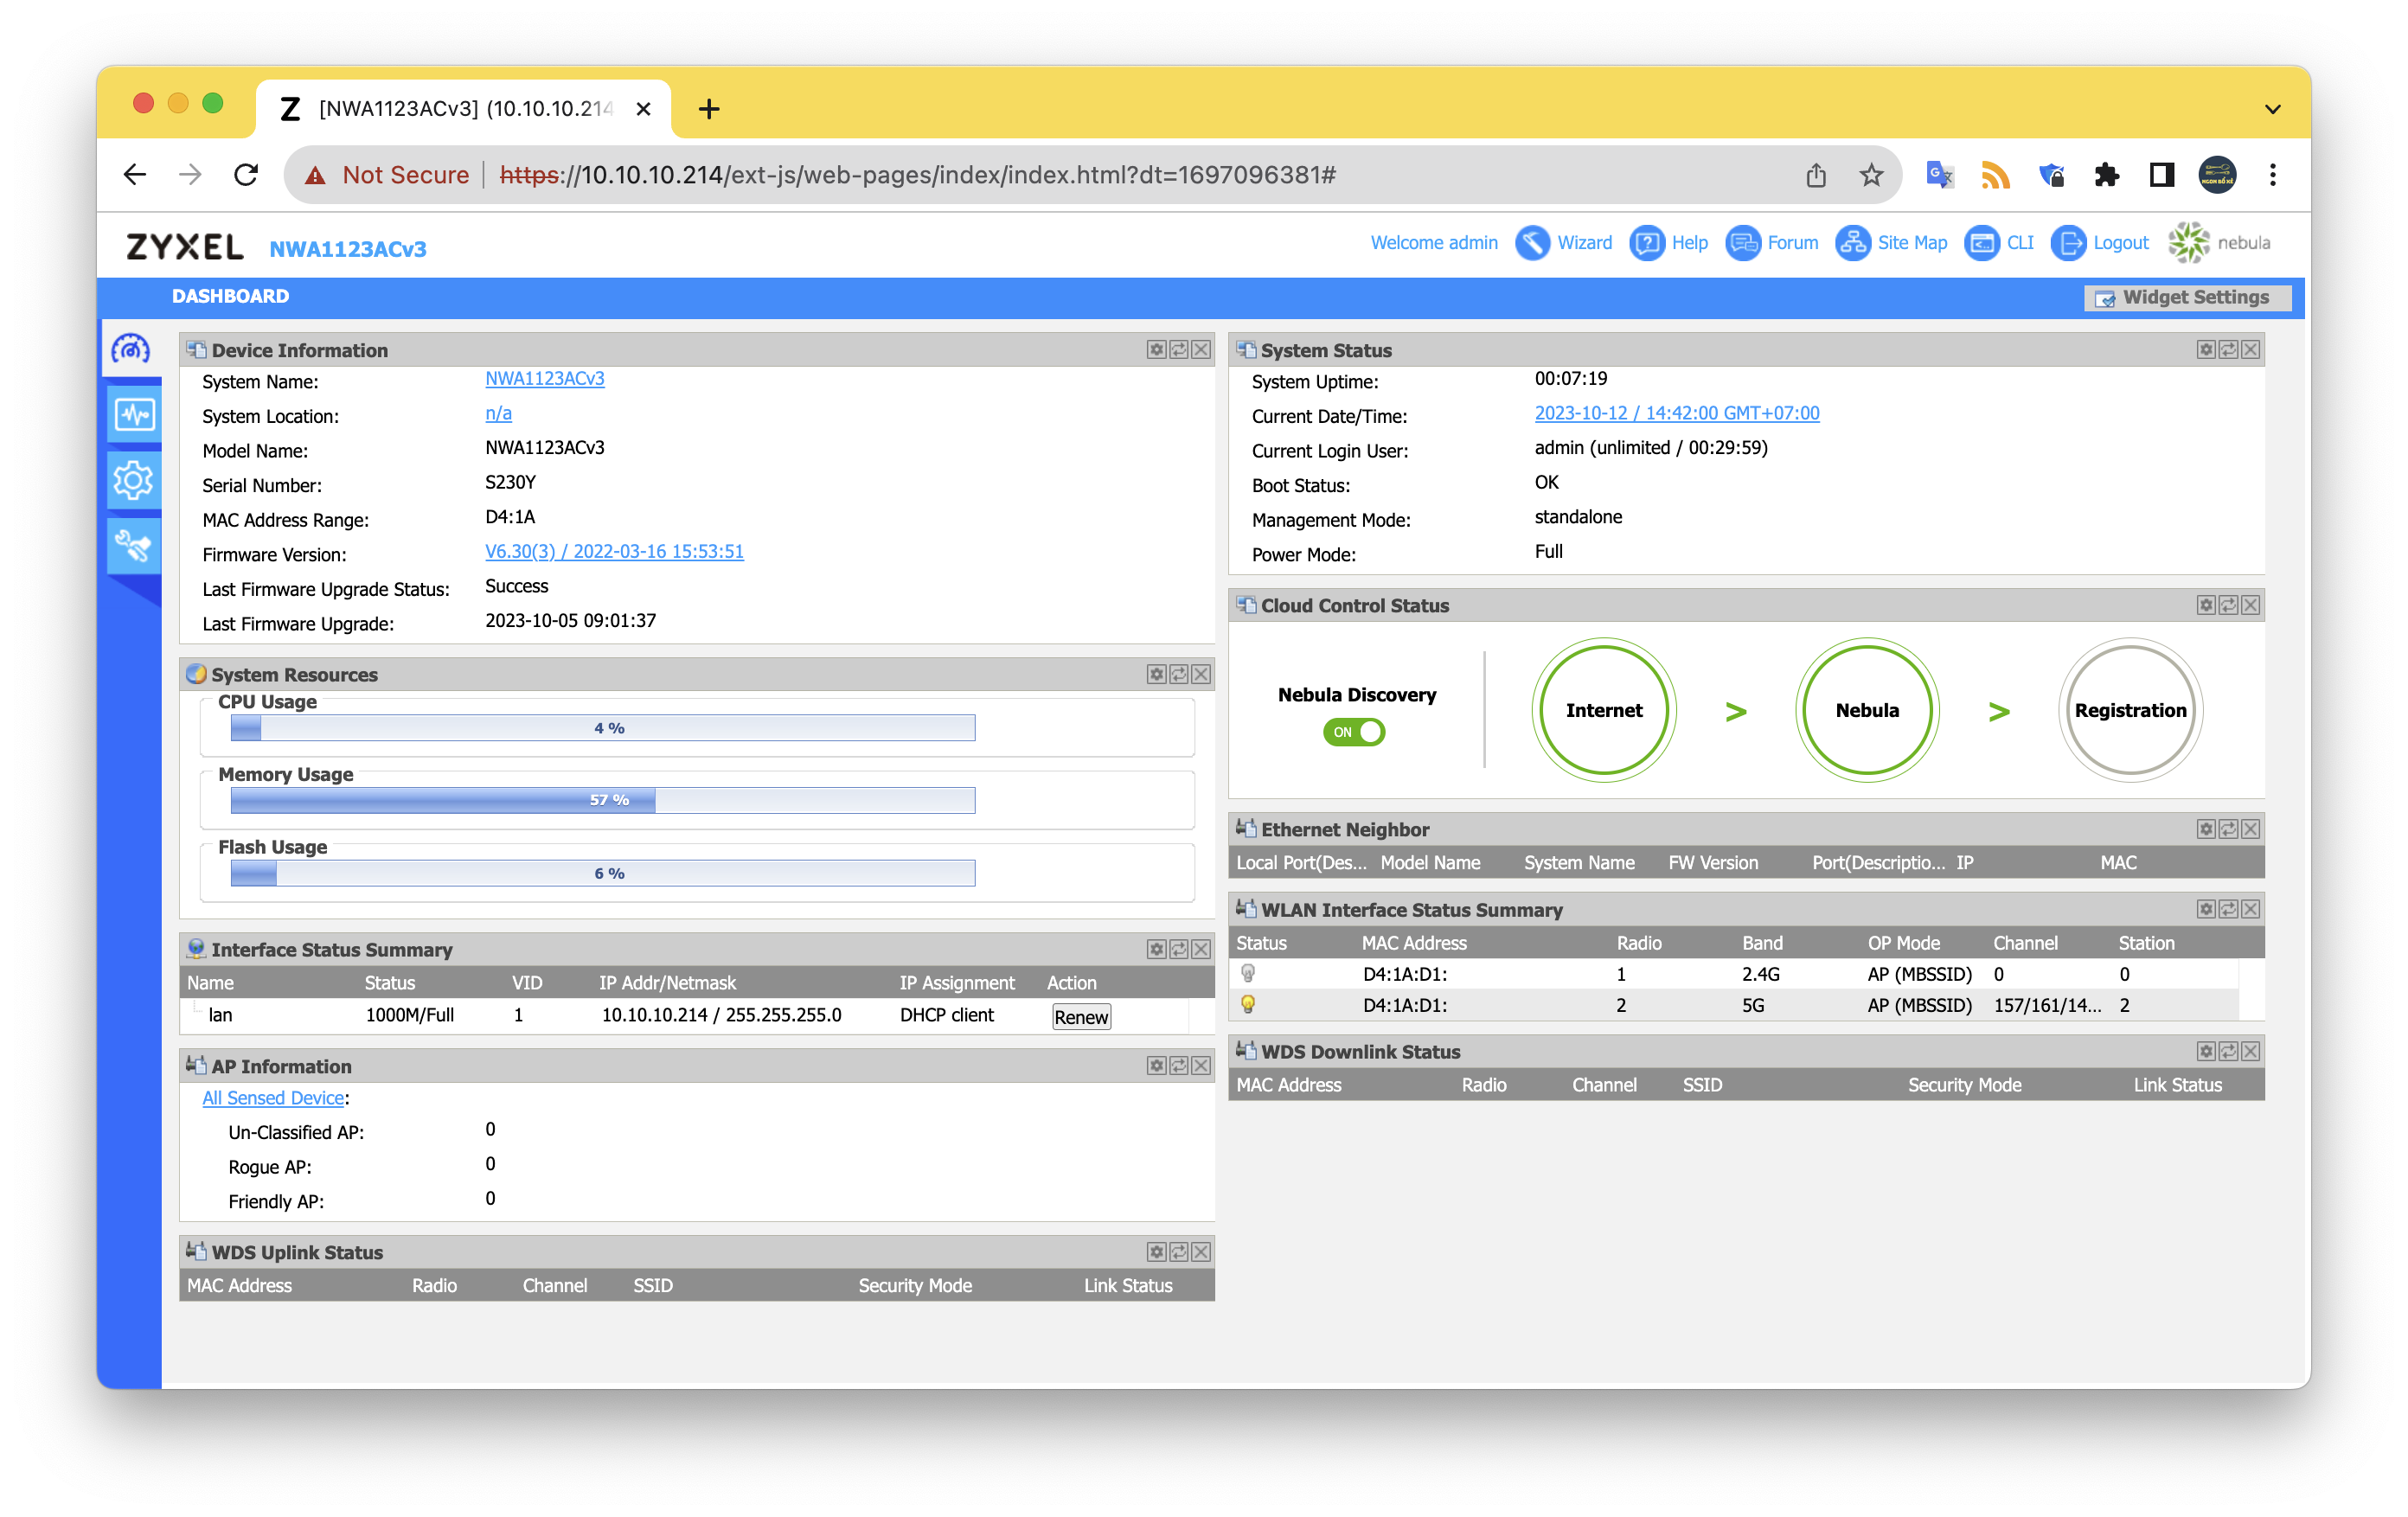Open the current date/time link
The width and height of the screenshot is (2408, 1517).
point(1676,414)
